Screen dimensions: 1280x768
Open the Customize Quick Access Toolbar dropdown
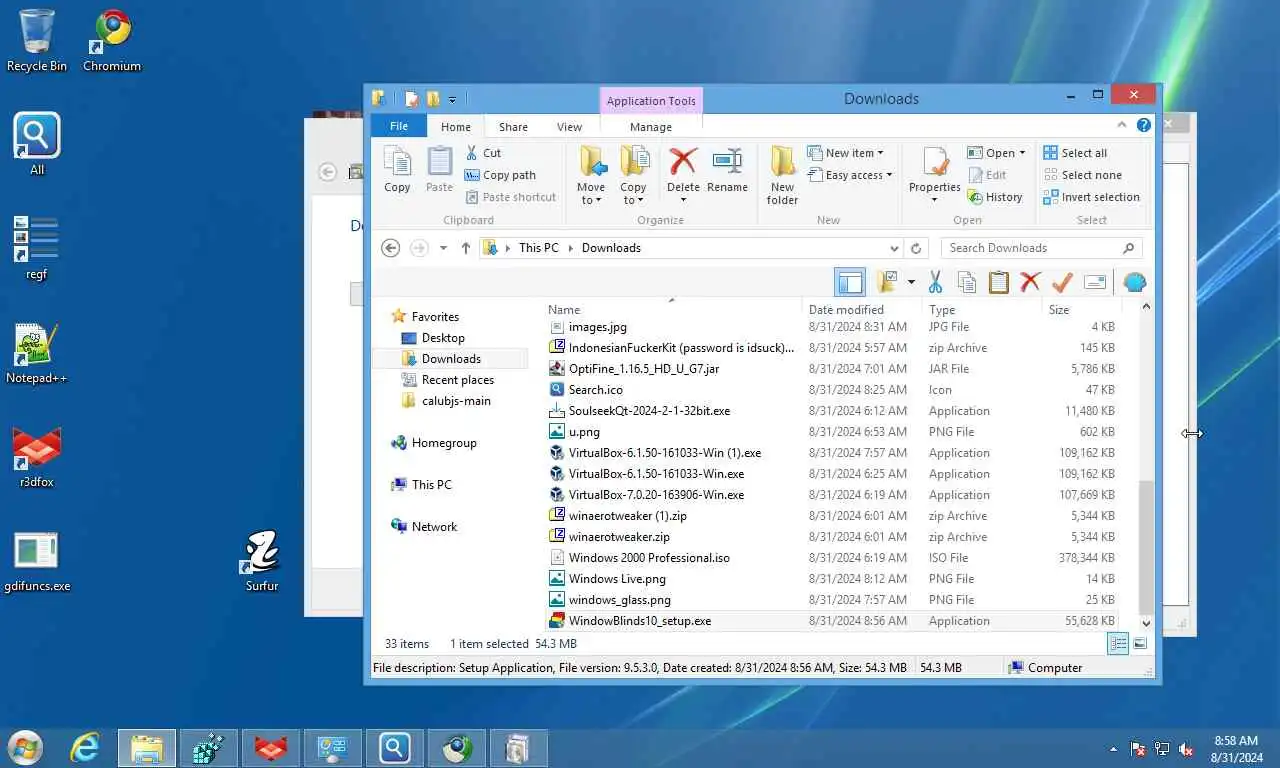452,99
